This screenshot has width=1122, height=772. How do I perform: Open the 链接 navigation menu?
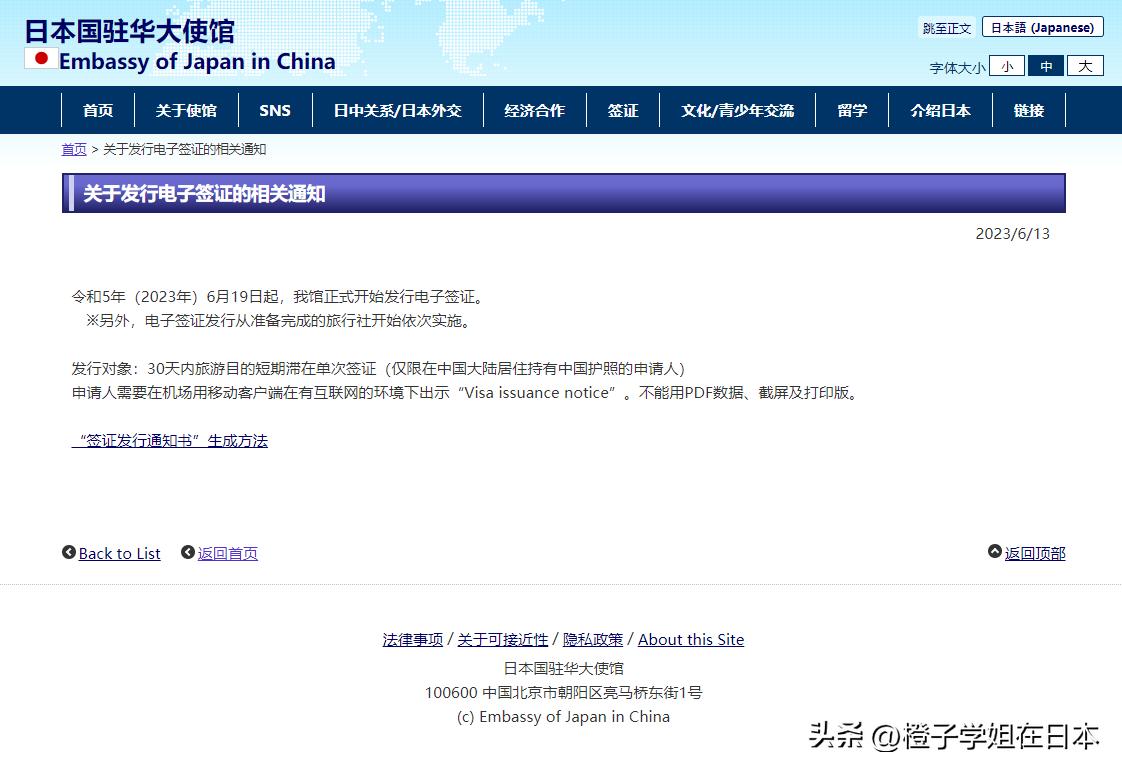point(1029,110)
